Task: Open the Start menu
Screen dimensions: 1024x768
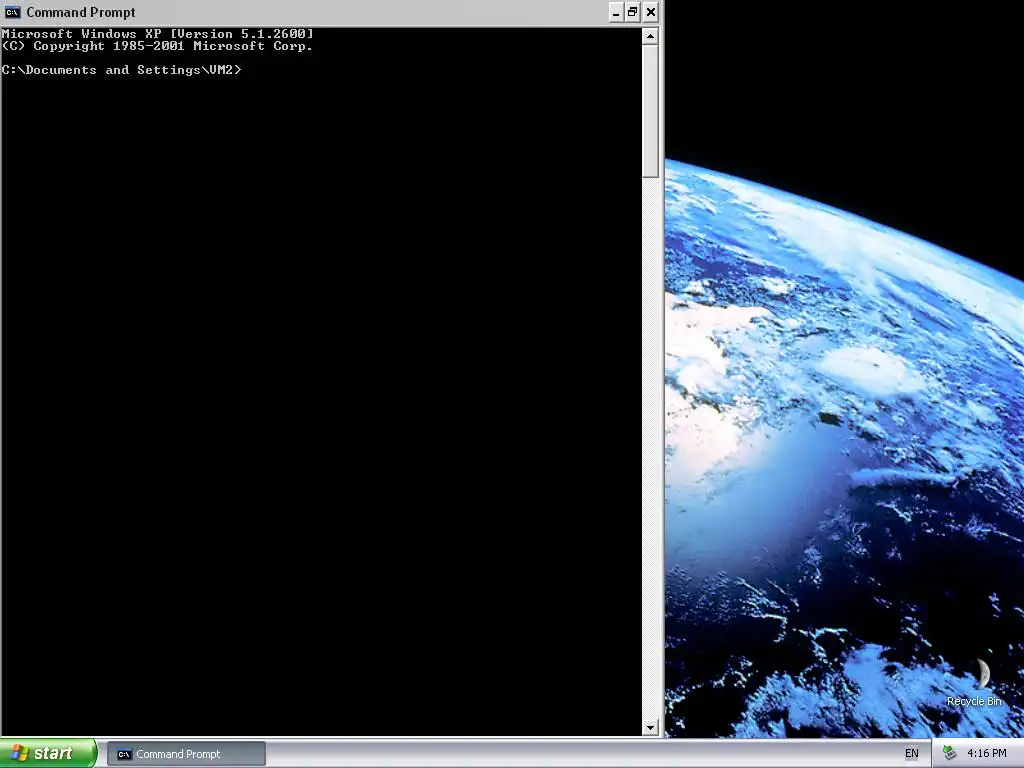Action: 48,753
